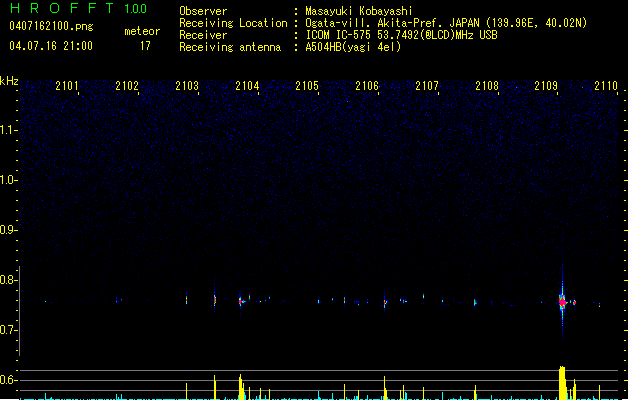Click the Observer label
Screen dimensions: 629x400
point(203,11)
